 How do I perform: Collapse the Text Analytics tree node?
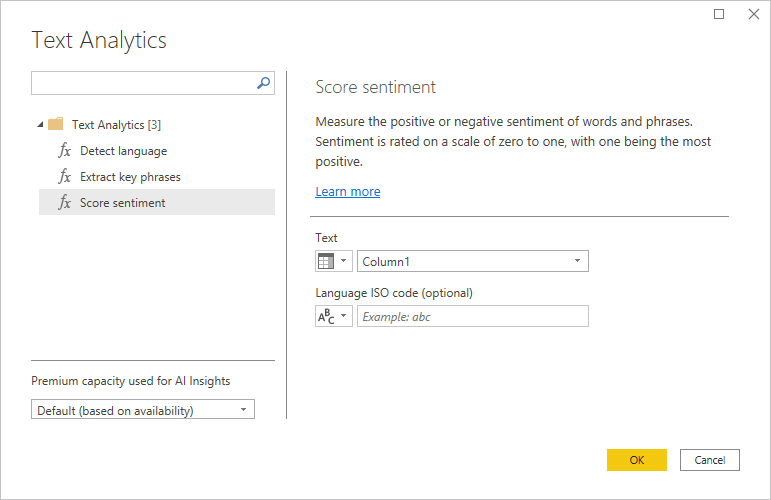[40, 124]
